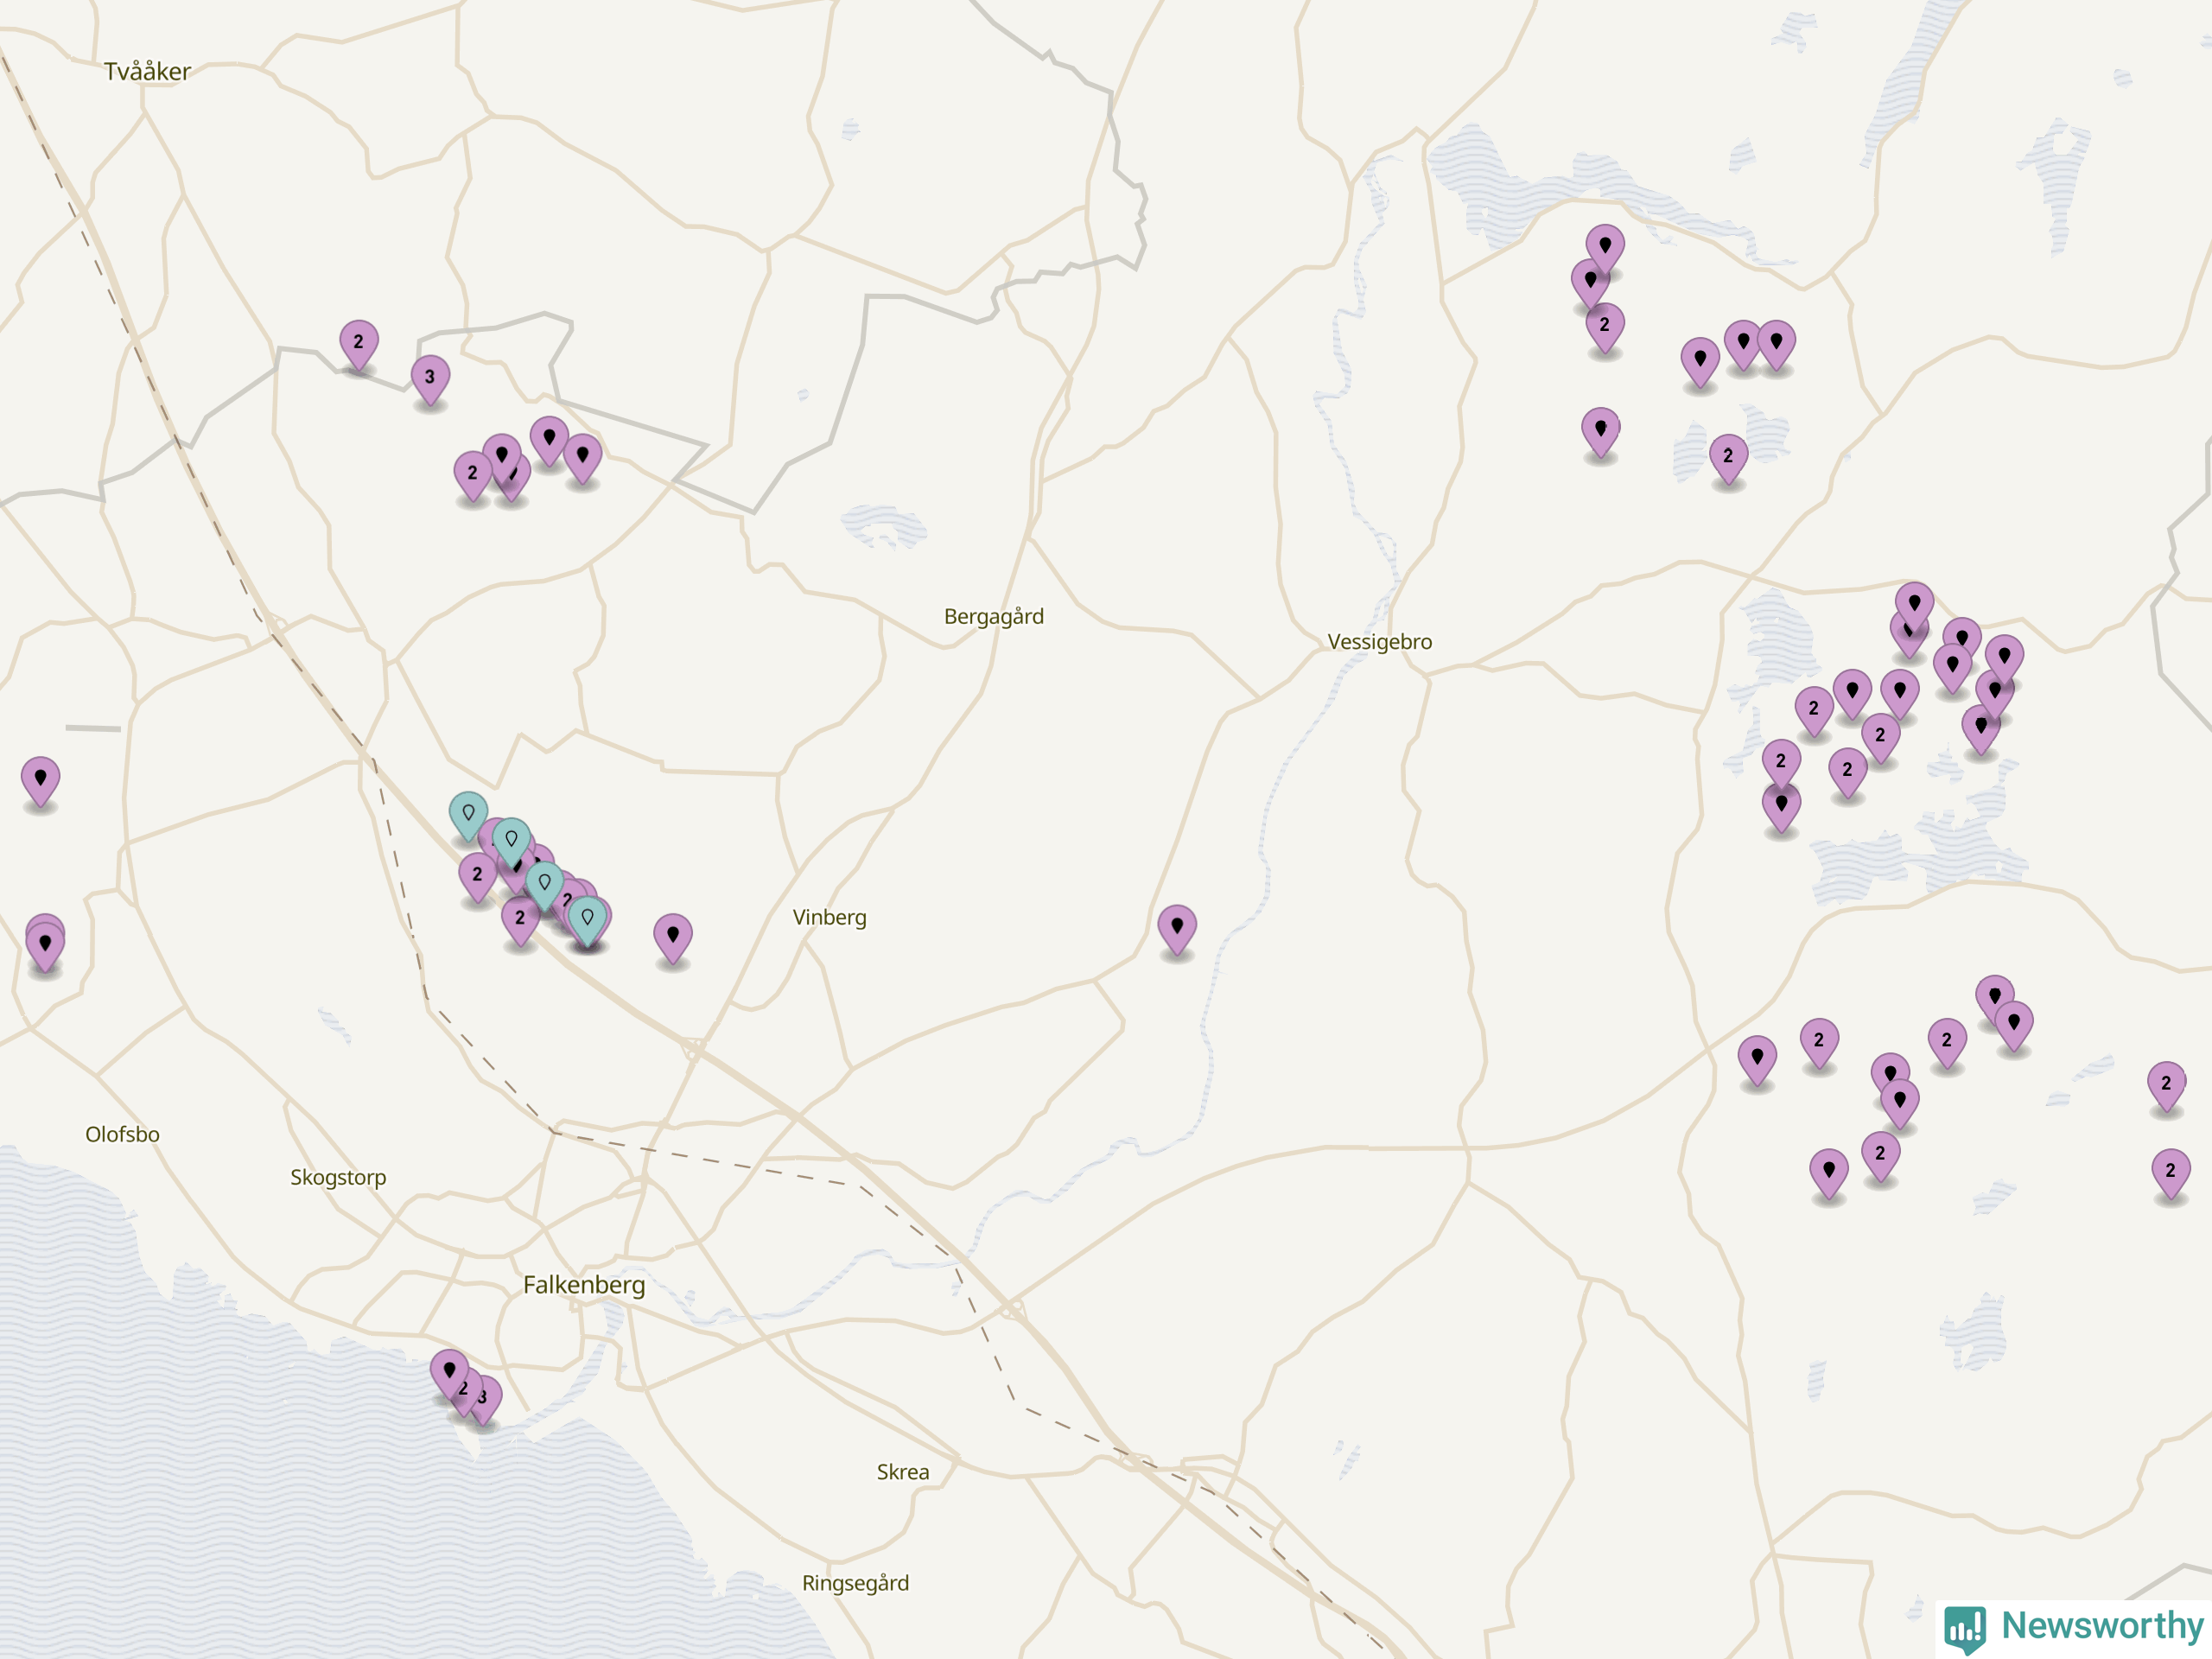Select the dotted pin on Falkenberg's coast
This screenshot has height=1659, width=2212.
[x=449, y=1374]
